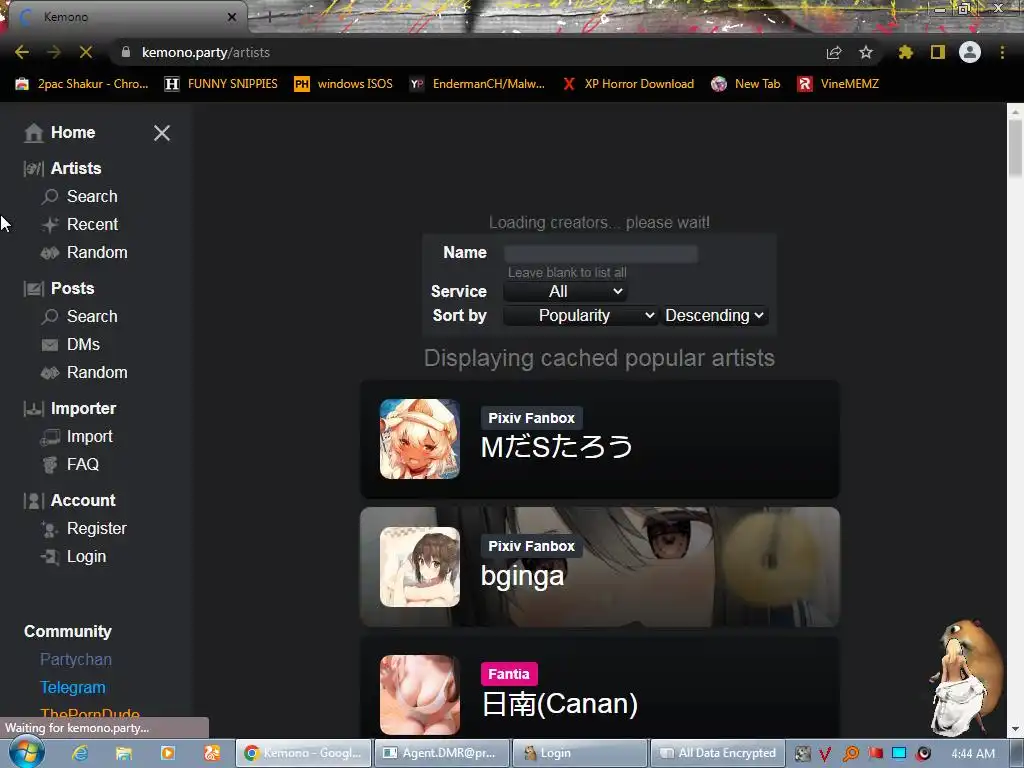Open XP Horror Download bookmark
Image resolution: width=1024 pixels, height=768 pixels.
[629, 84]
